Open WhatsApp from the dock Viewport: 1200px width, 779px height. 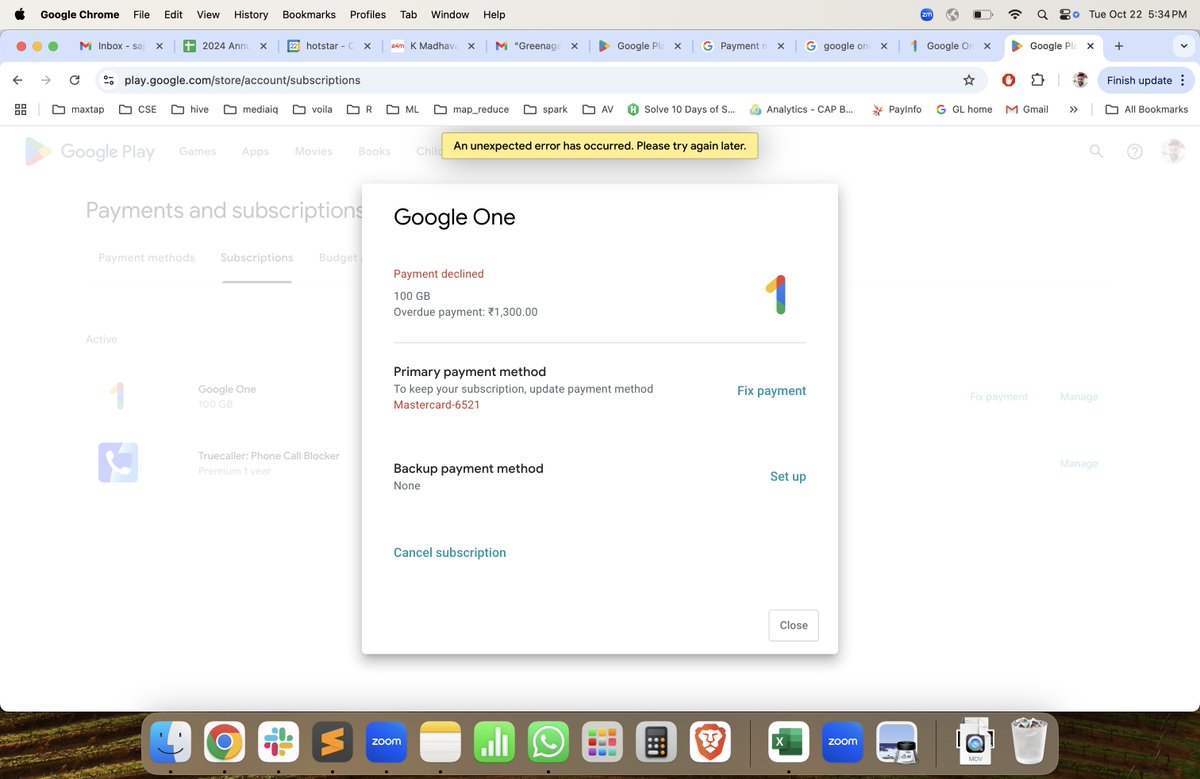pyautogui.click(x=548, y=742)
